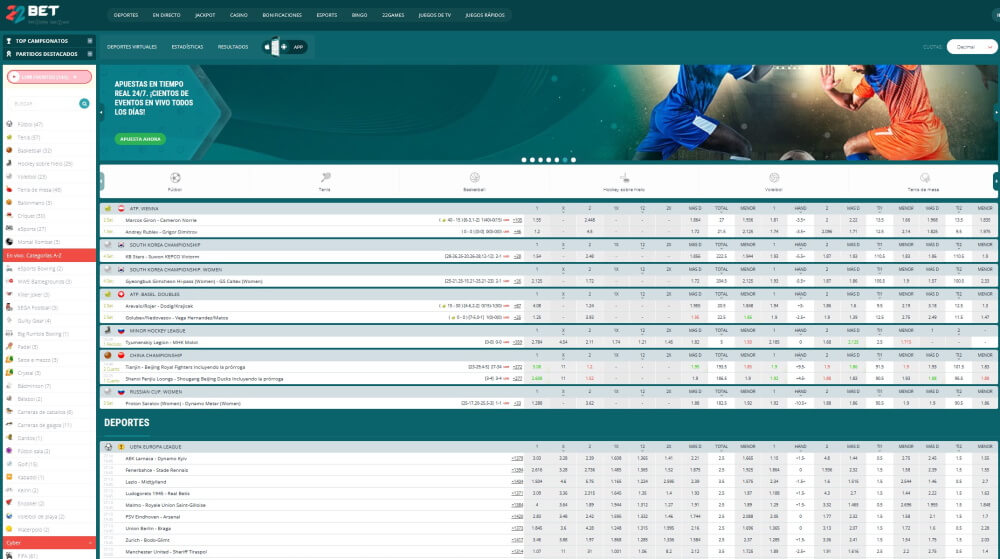Collapse the Cyber sidebar section
The width and height of the screenshot is (1000, 559).
tap(49, 543)
